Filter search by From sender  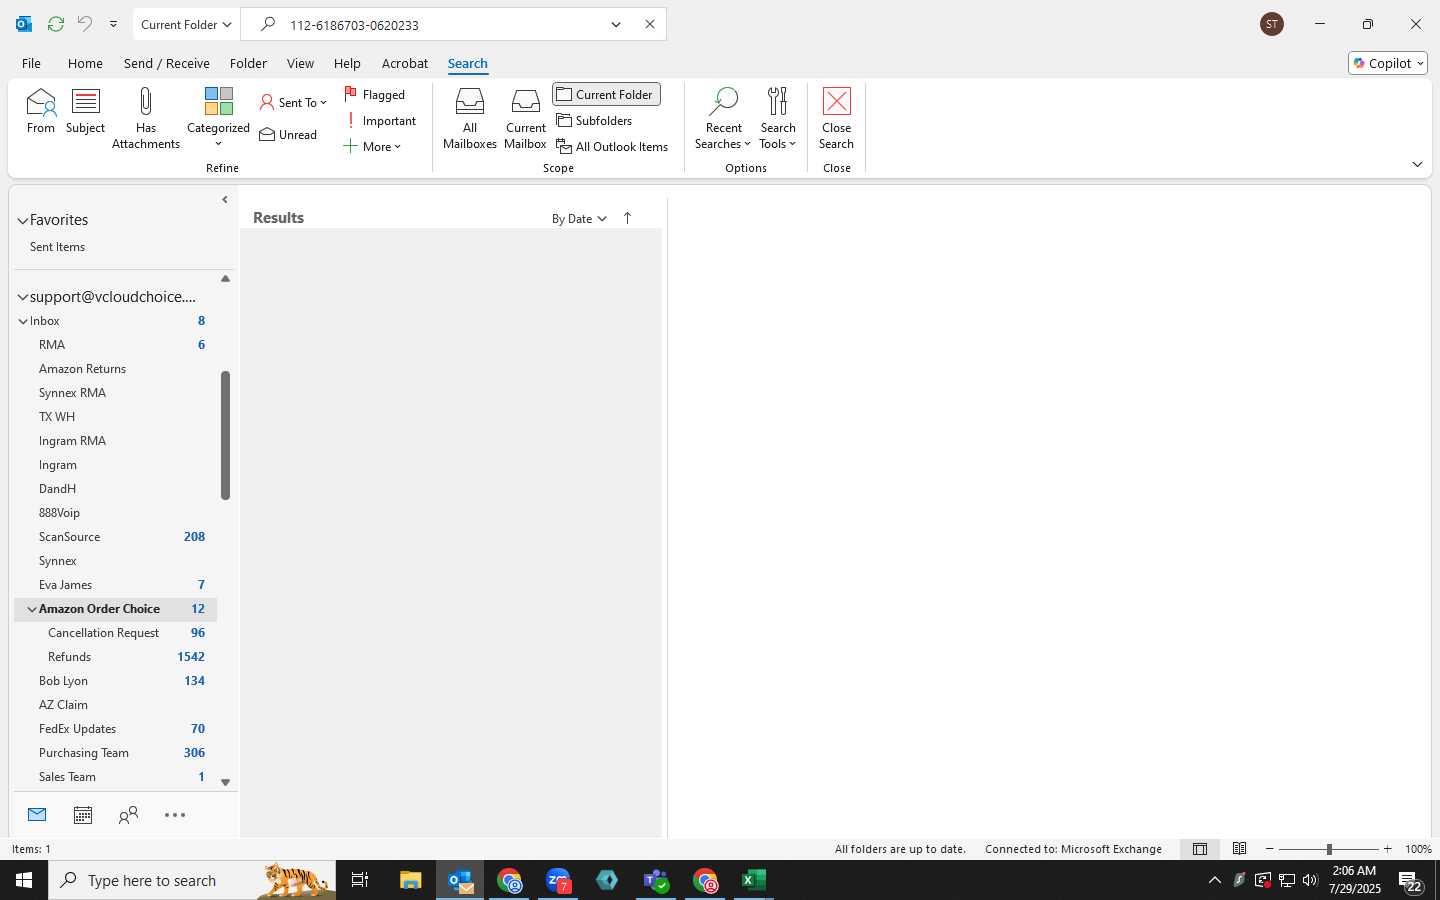click(41, 111)
